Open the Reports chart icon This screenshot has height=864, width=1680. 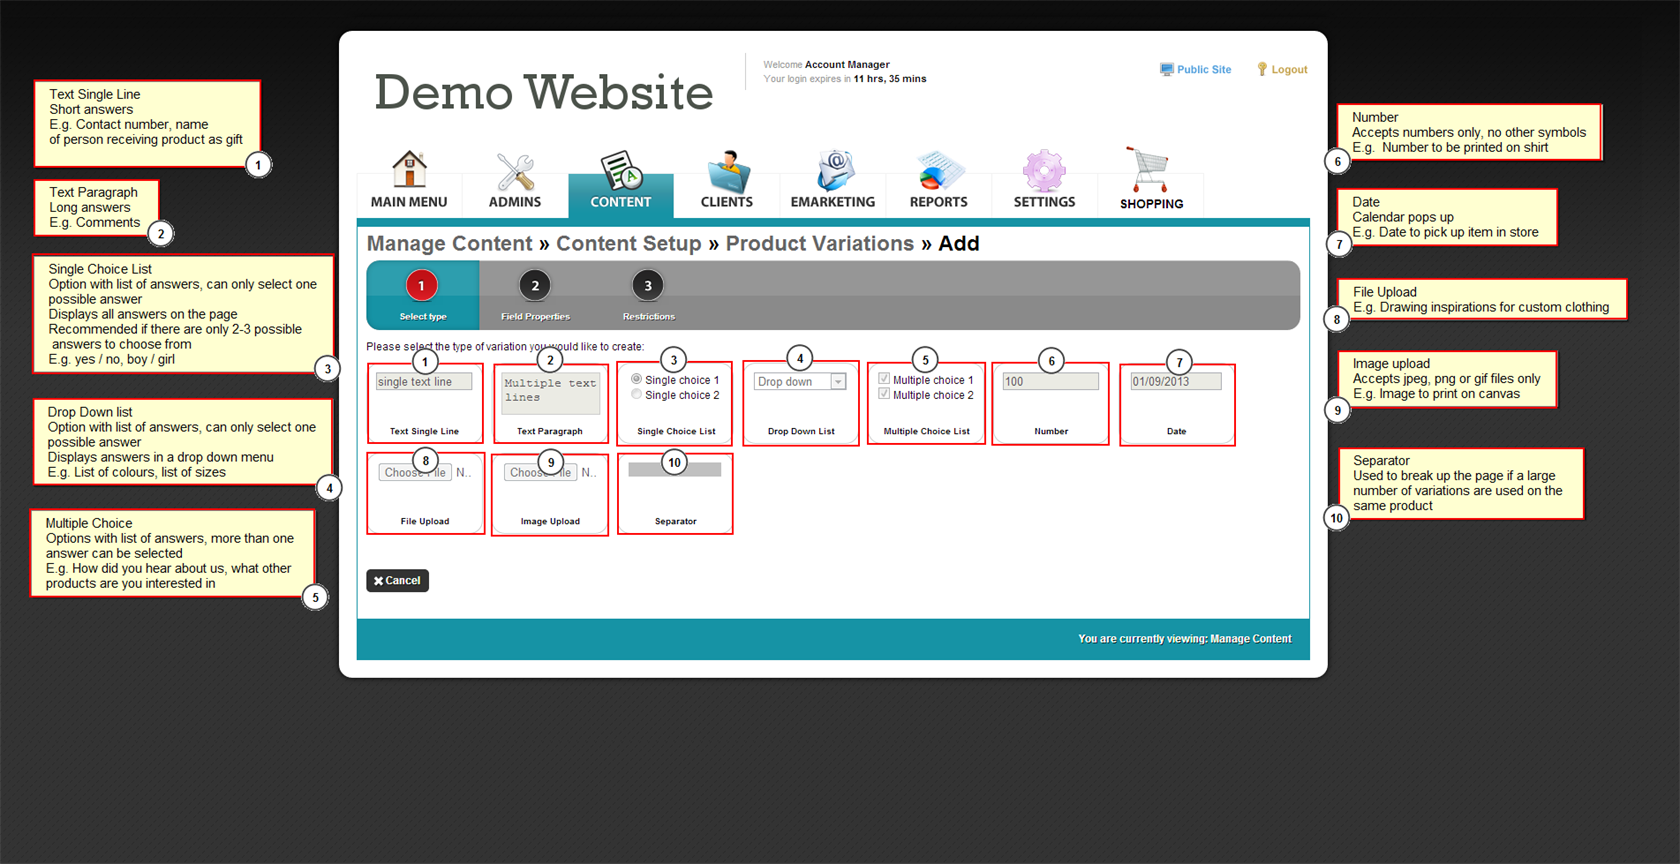tap(938, 171)
